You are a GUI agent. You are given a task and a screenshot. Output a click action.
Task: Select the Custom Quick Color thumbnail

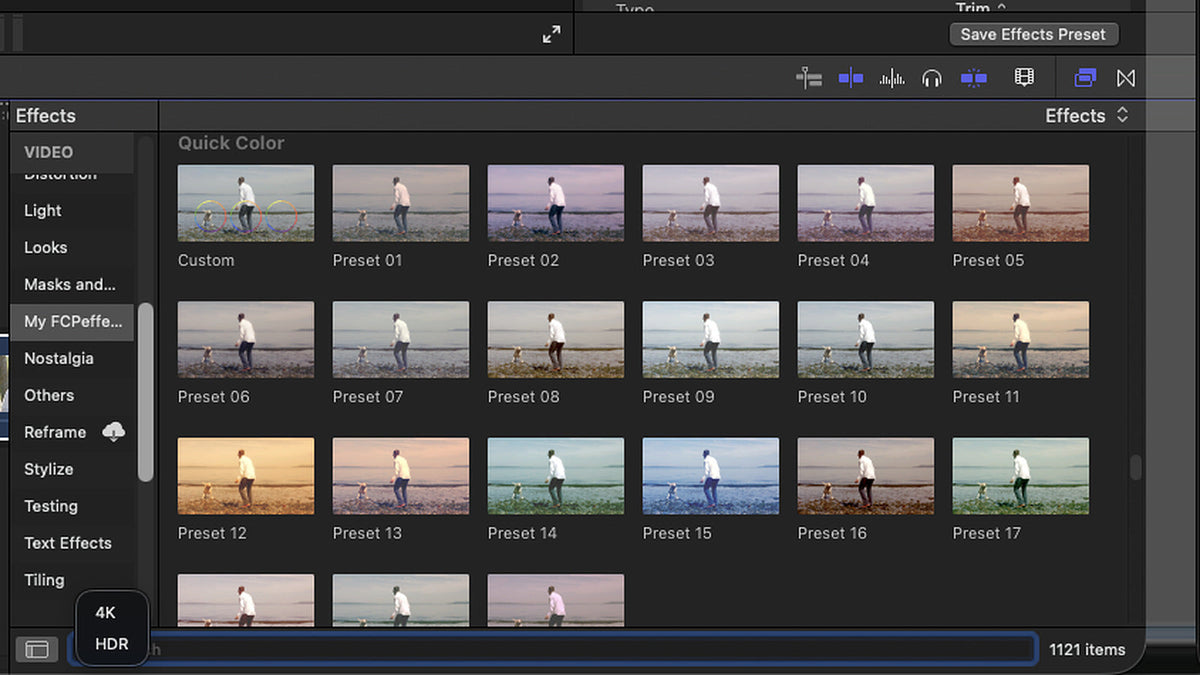[246, 203]
